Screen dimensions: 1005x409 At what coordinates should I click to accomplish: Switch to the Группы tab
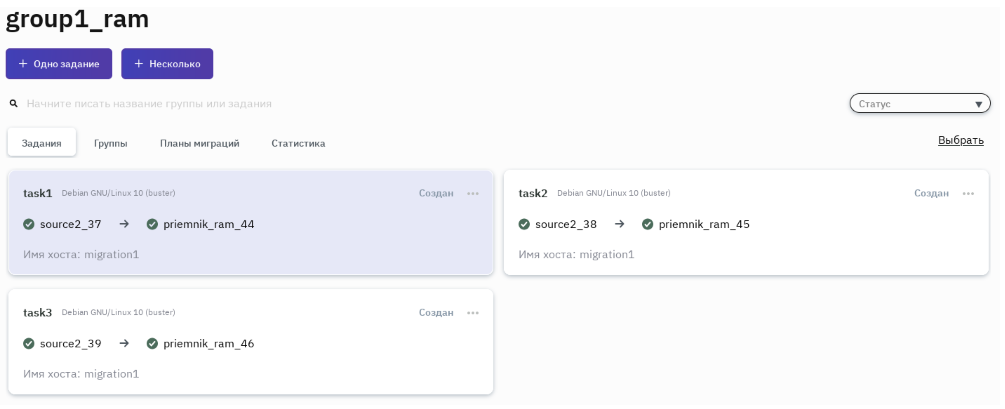(x=111, y=143)
